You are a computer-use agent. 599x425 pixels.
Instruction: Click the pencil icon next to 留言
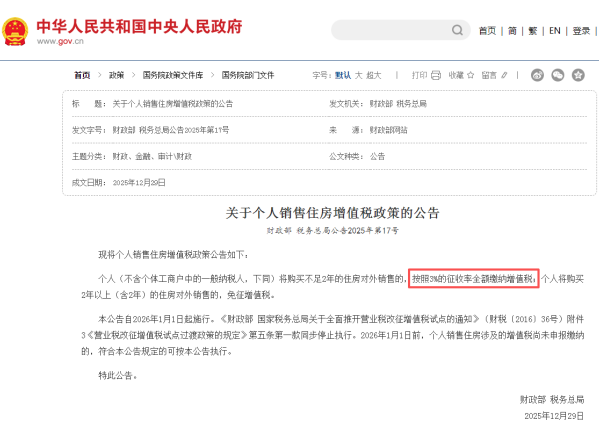[504, 75]
